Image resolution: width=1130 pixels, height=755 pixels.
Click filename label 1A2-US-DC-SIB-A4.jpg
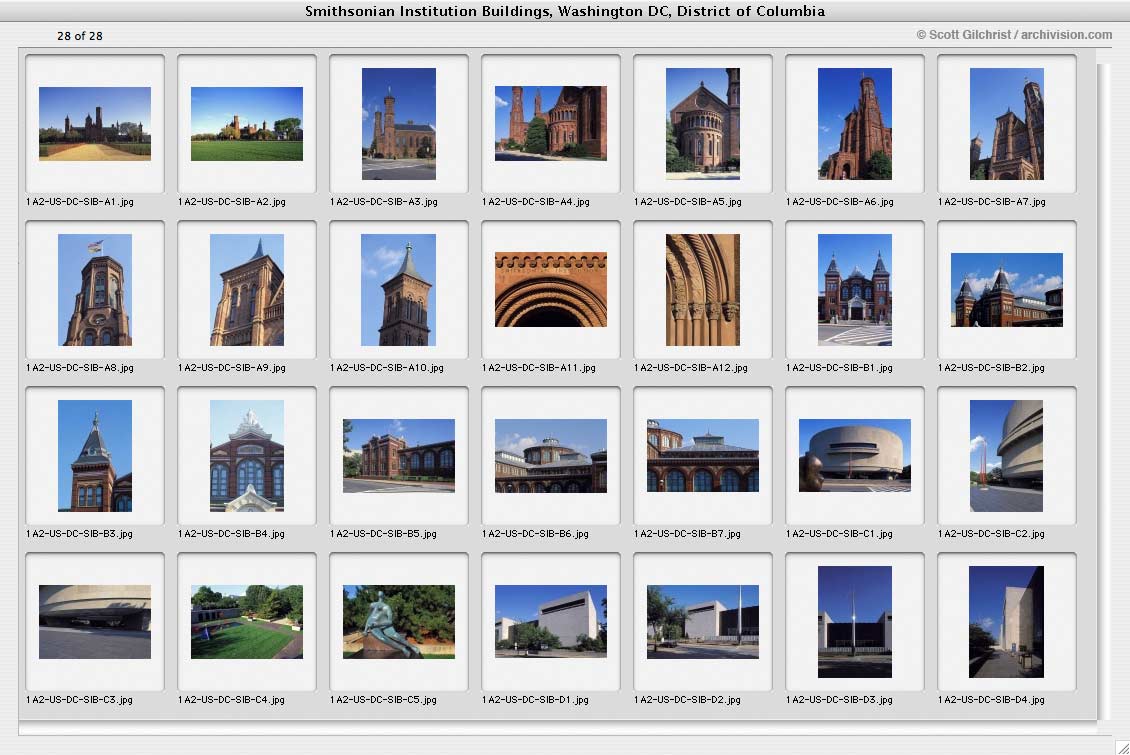click(536, 202)
